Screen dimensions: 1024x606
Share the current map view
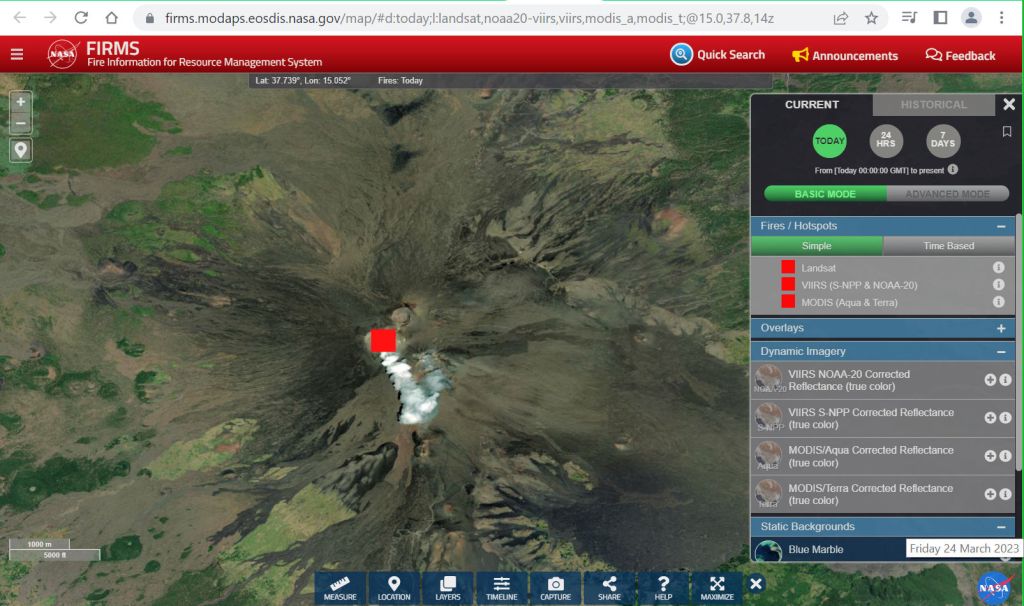pos(609,588)
